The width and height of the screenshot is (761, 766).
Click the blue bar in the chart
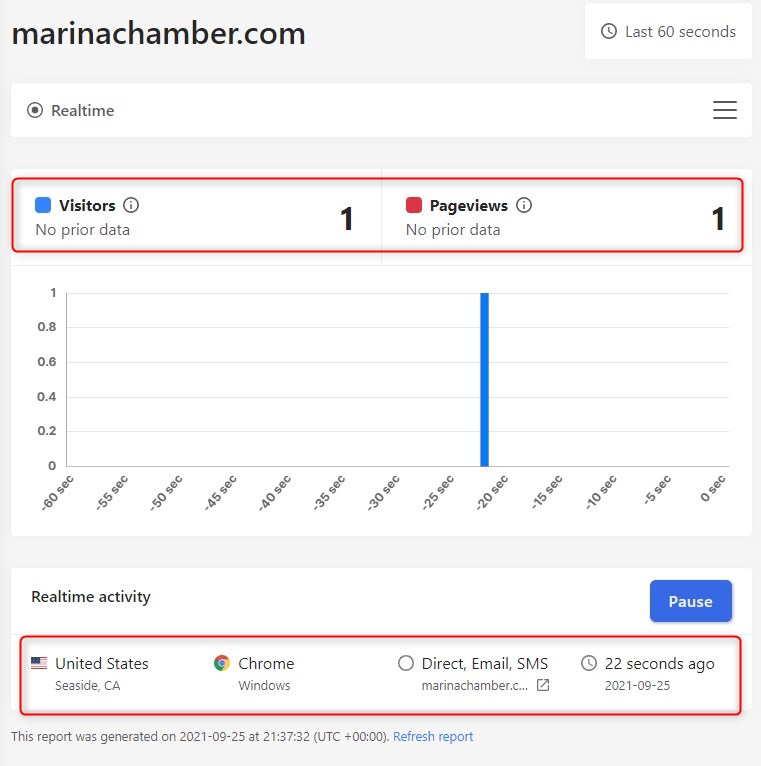484,380
